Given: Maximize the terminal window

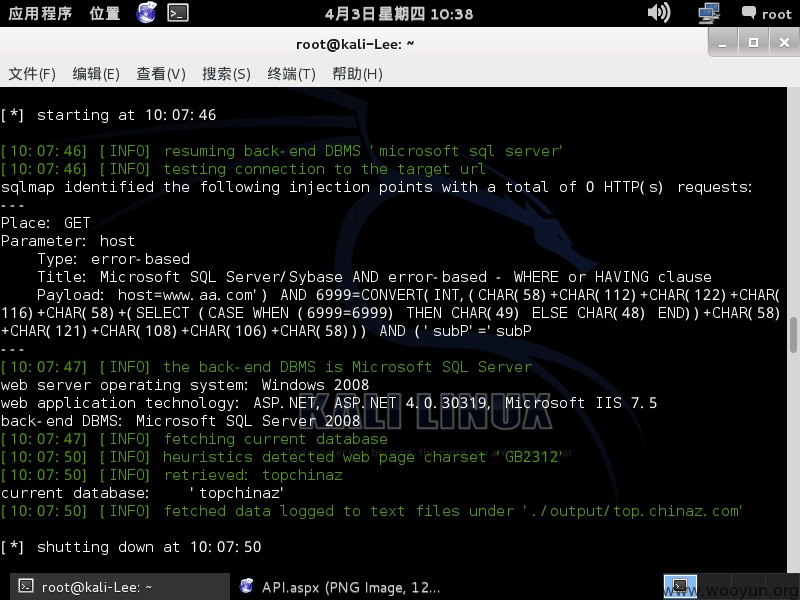Looking at the screenshot, I should [x=753, y=43].
